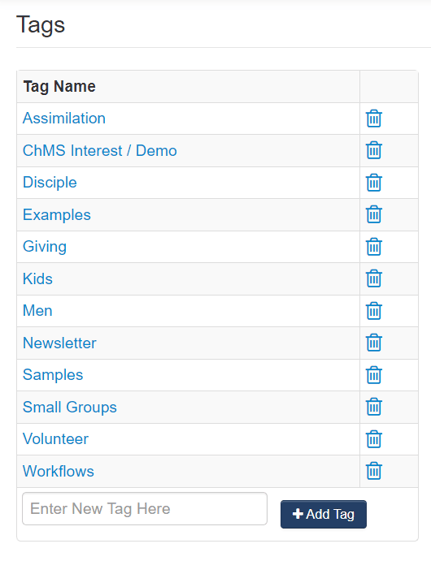Click the trash icon for Volunteer
The image size is (431, 561).
tap(374, 439)
